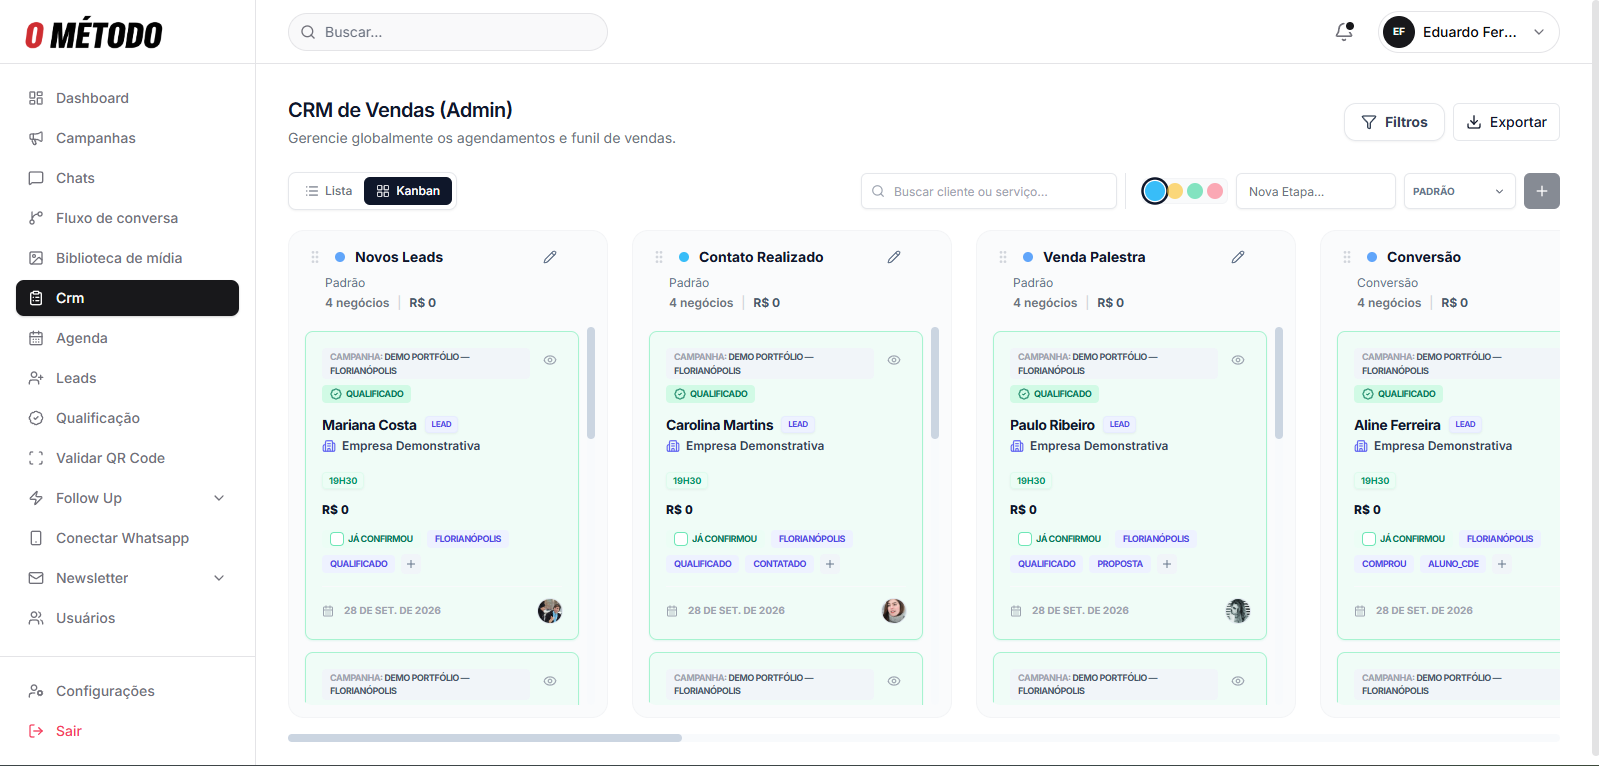Focus the Buscar cliente ou serviço field

[989, 191]
